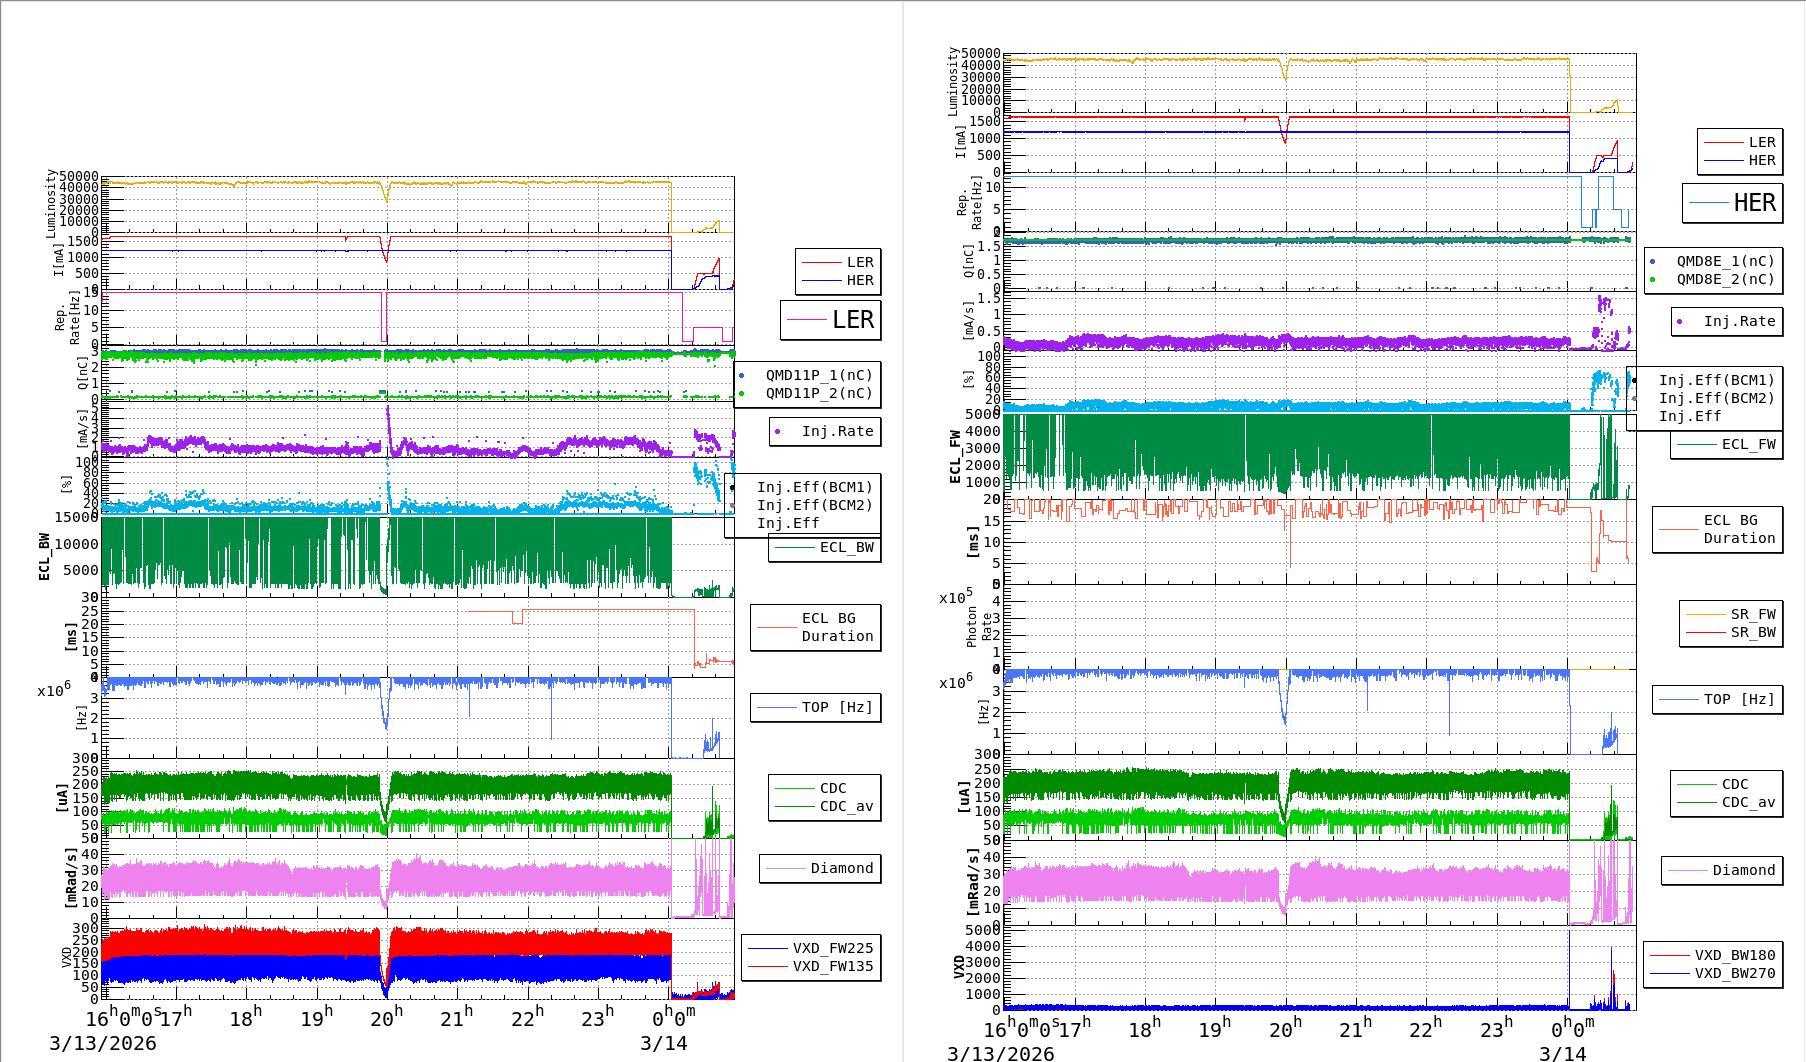This screenshot has width=1806, height=1062.
Task: Select the VXD_FW135 red legend entry
Action: coord(811,966)
